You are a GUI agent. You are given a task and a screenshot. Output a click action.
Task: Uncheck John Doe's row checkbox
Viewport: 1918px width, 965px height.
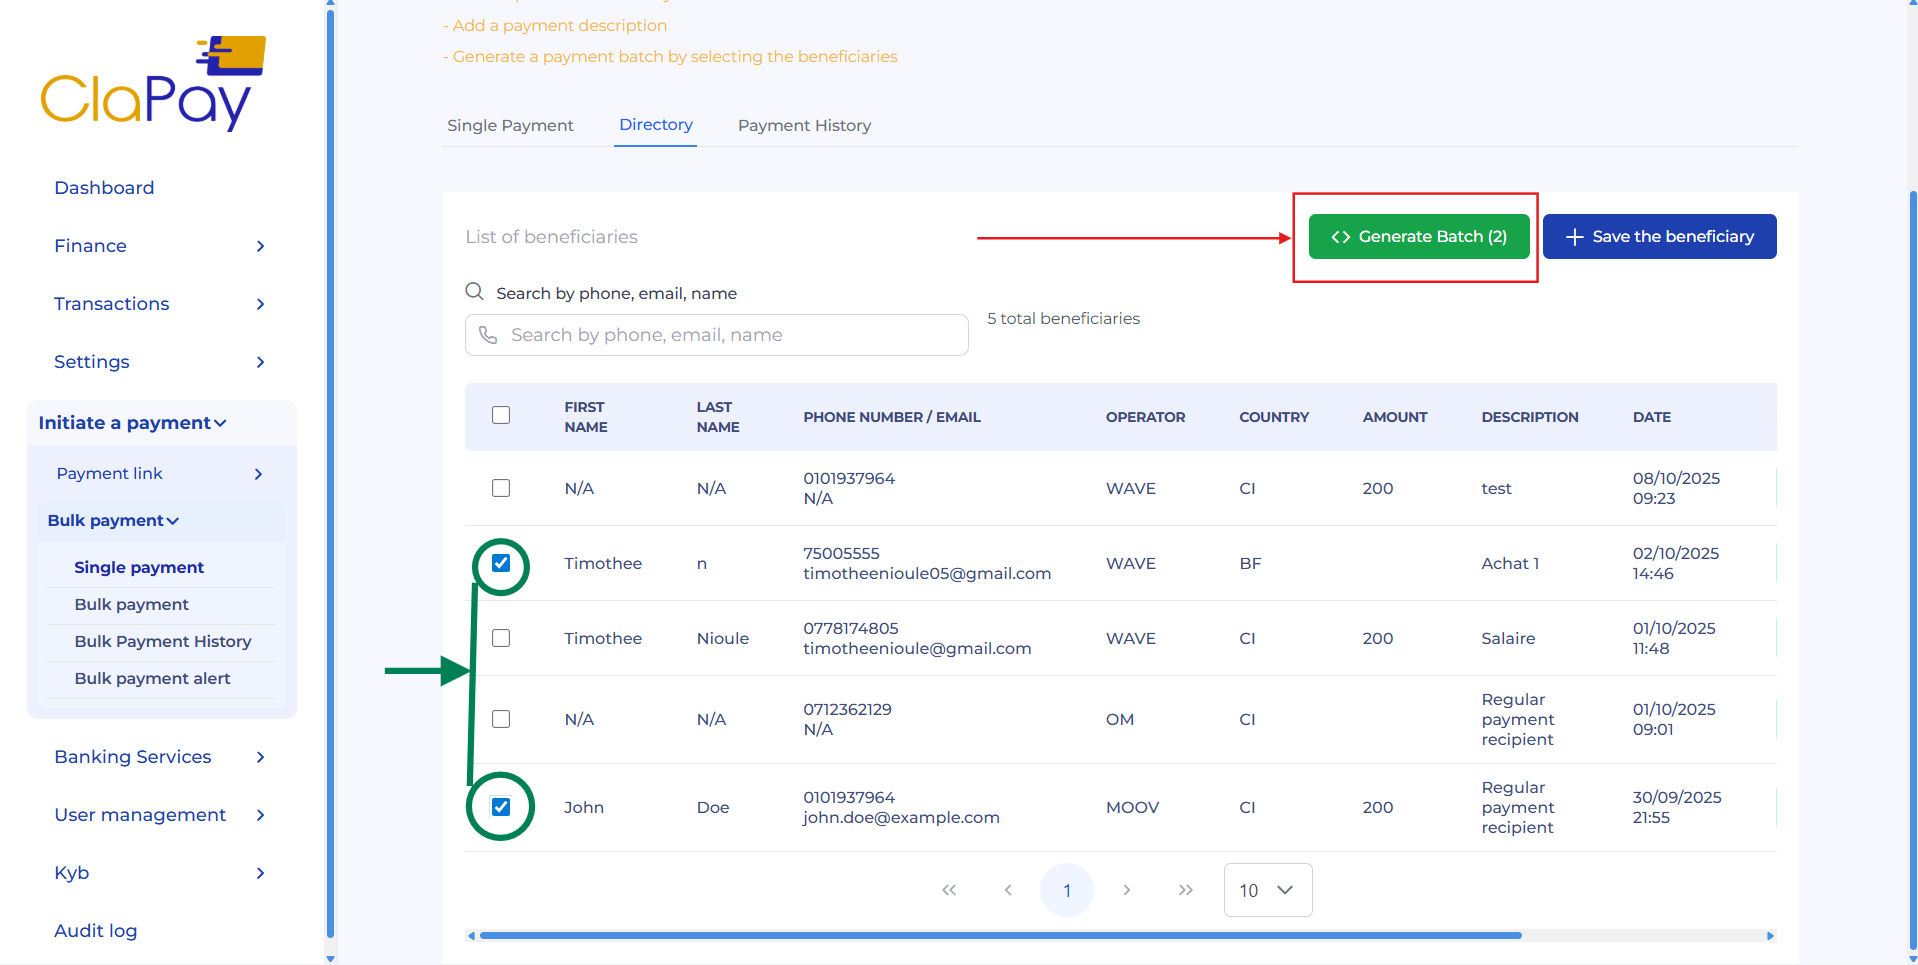point(501,807)
